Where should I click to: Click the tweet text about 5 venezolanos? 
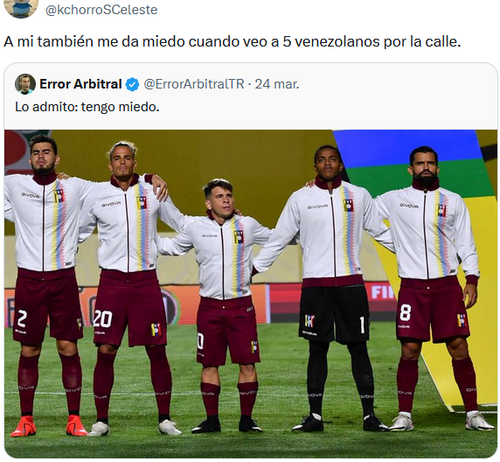[x=232, y=42]
